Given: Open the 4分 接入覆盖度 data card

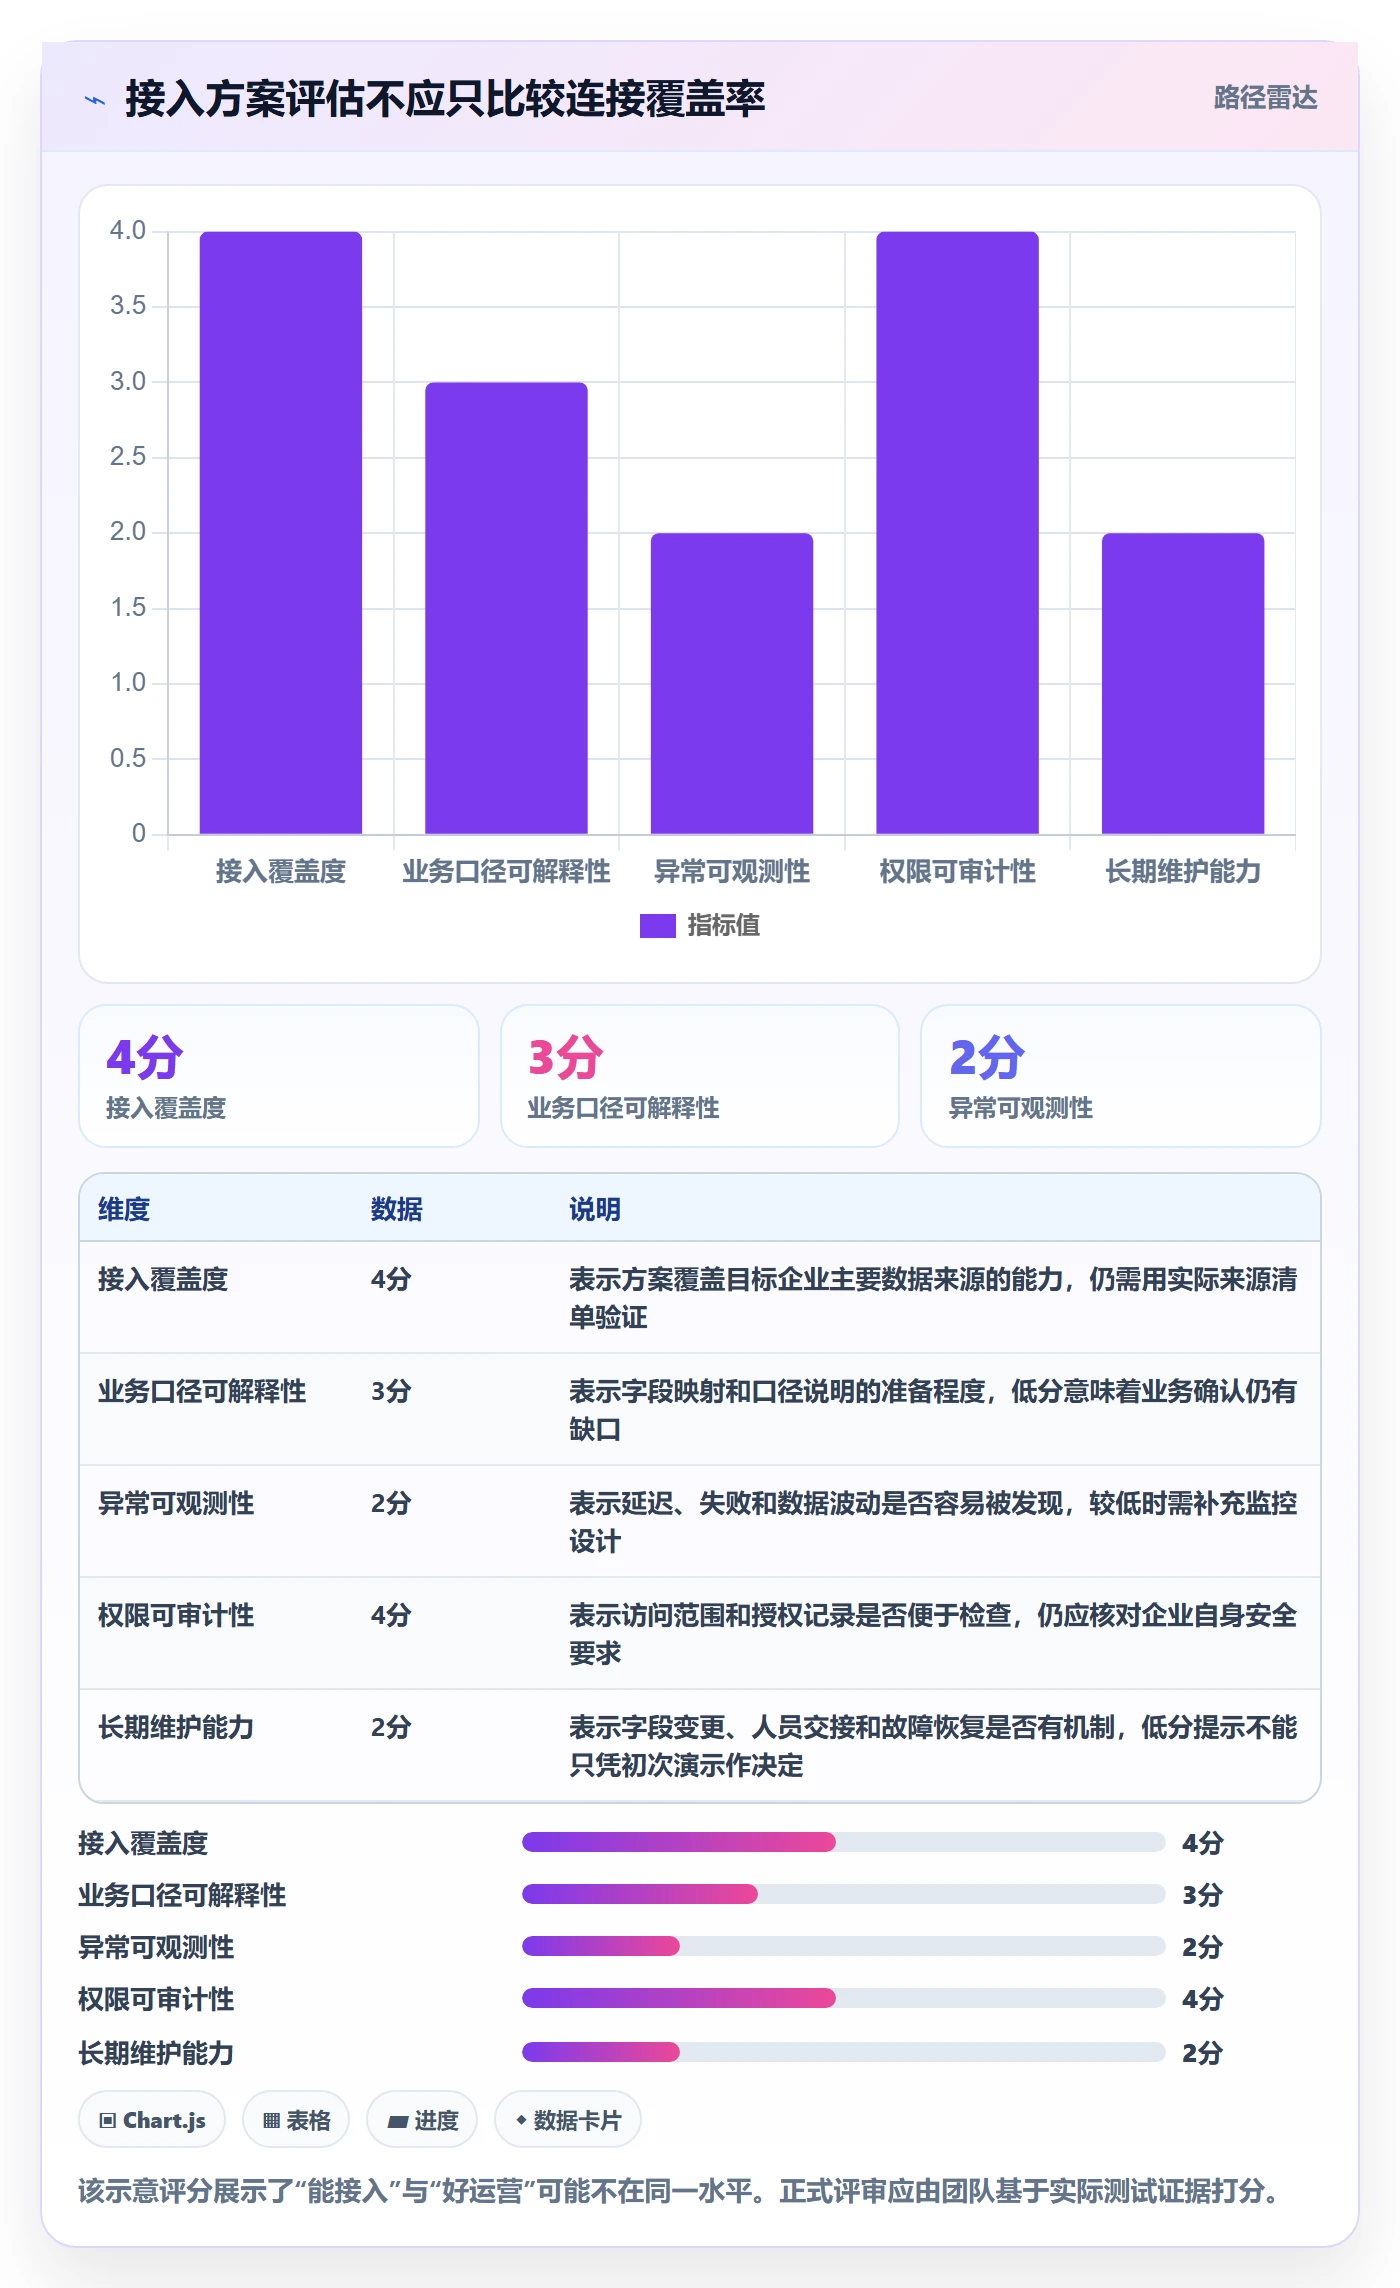Looking at the screenshot, I should point(279,1076).
